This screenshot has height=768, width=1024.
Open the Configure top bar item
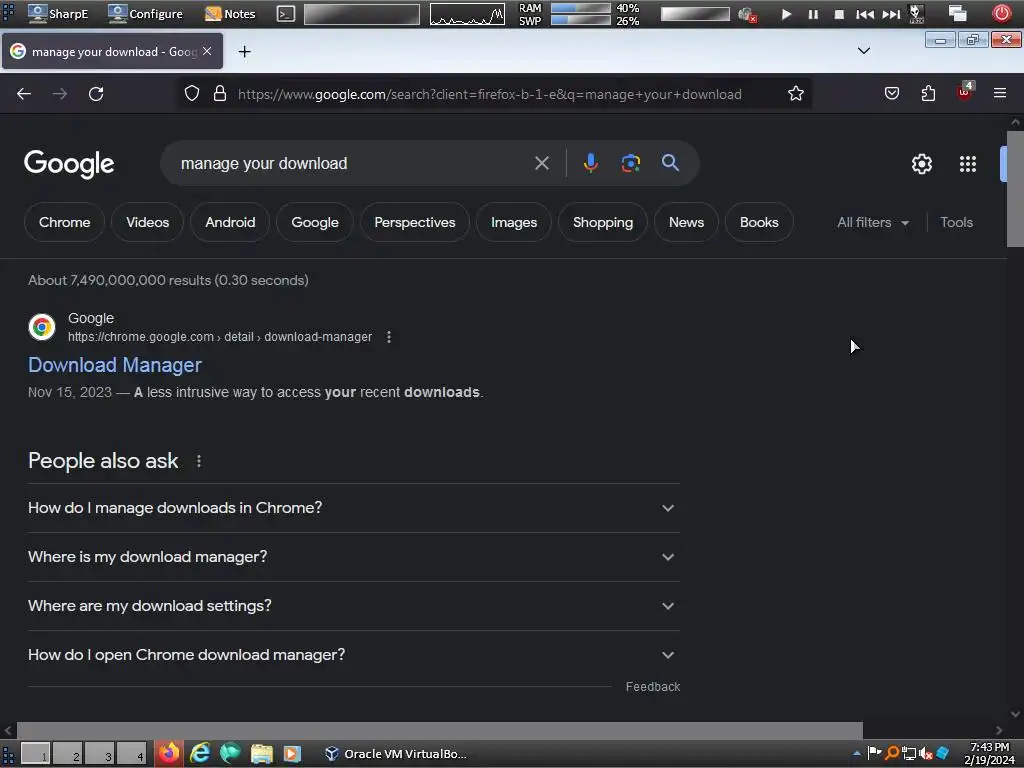click(x=146, y=14)
